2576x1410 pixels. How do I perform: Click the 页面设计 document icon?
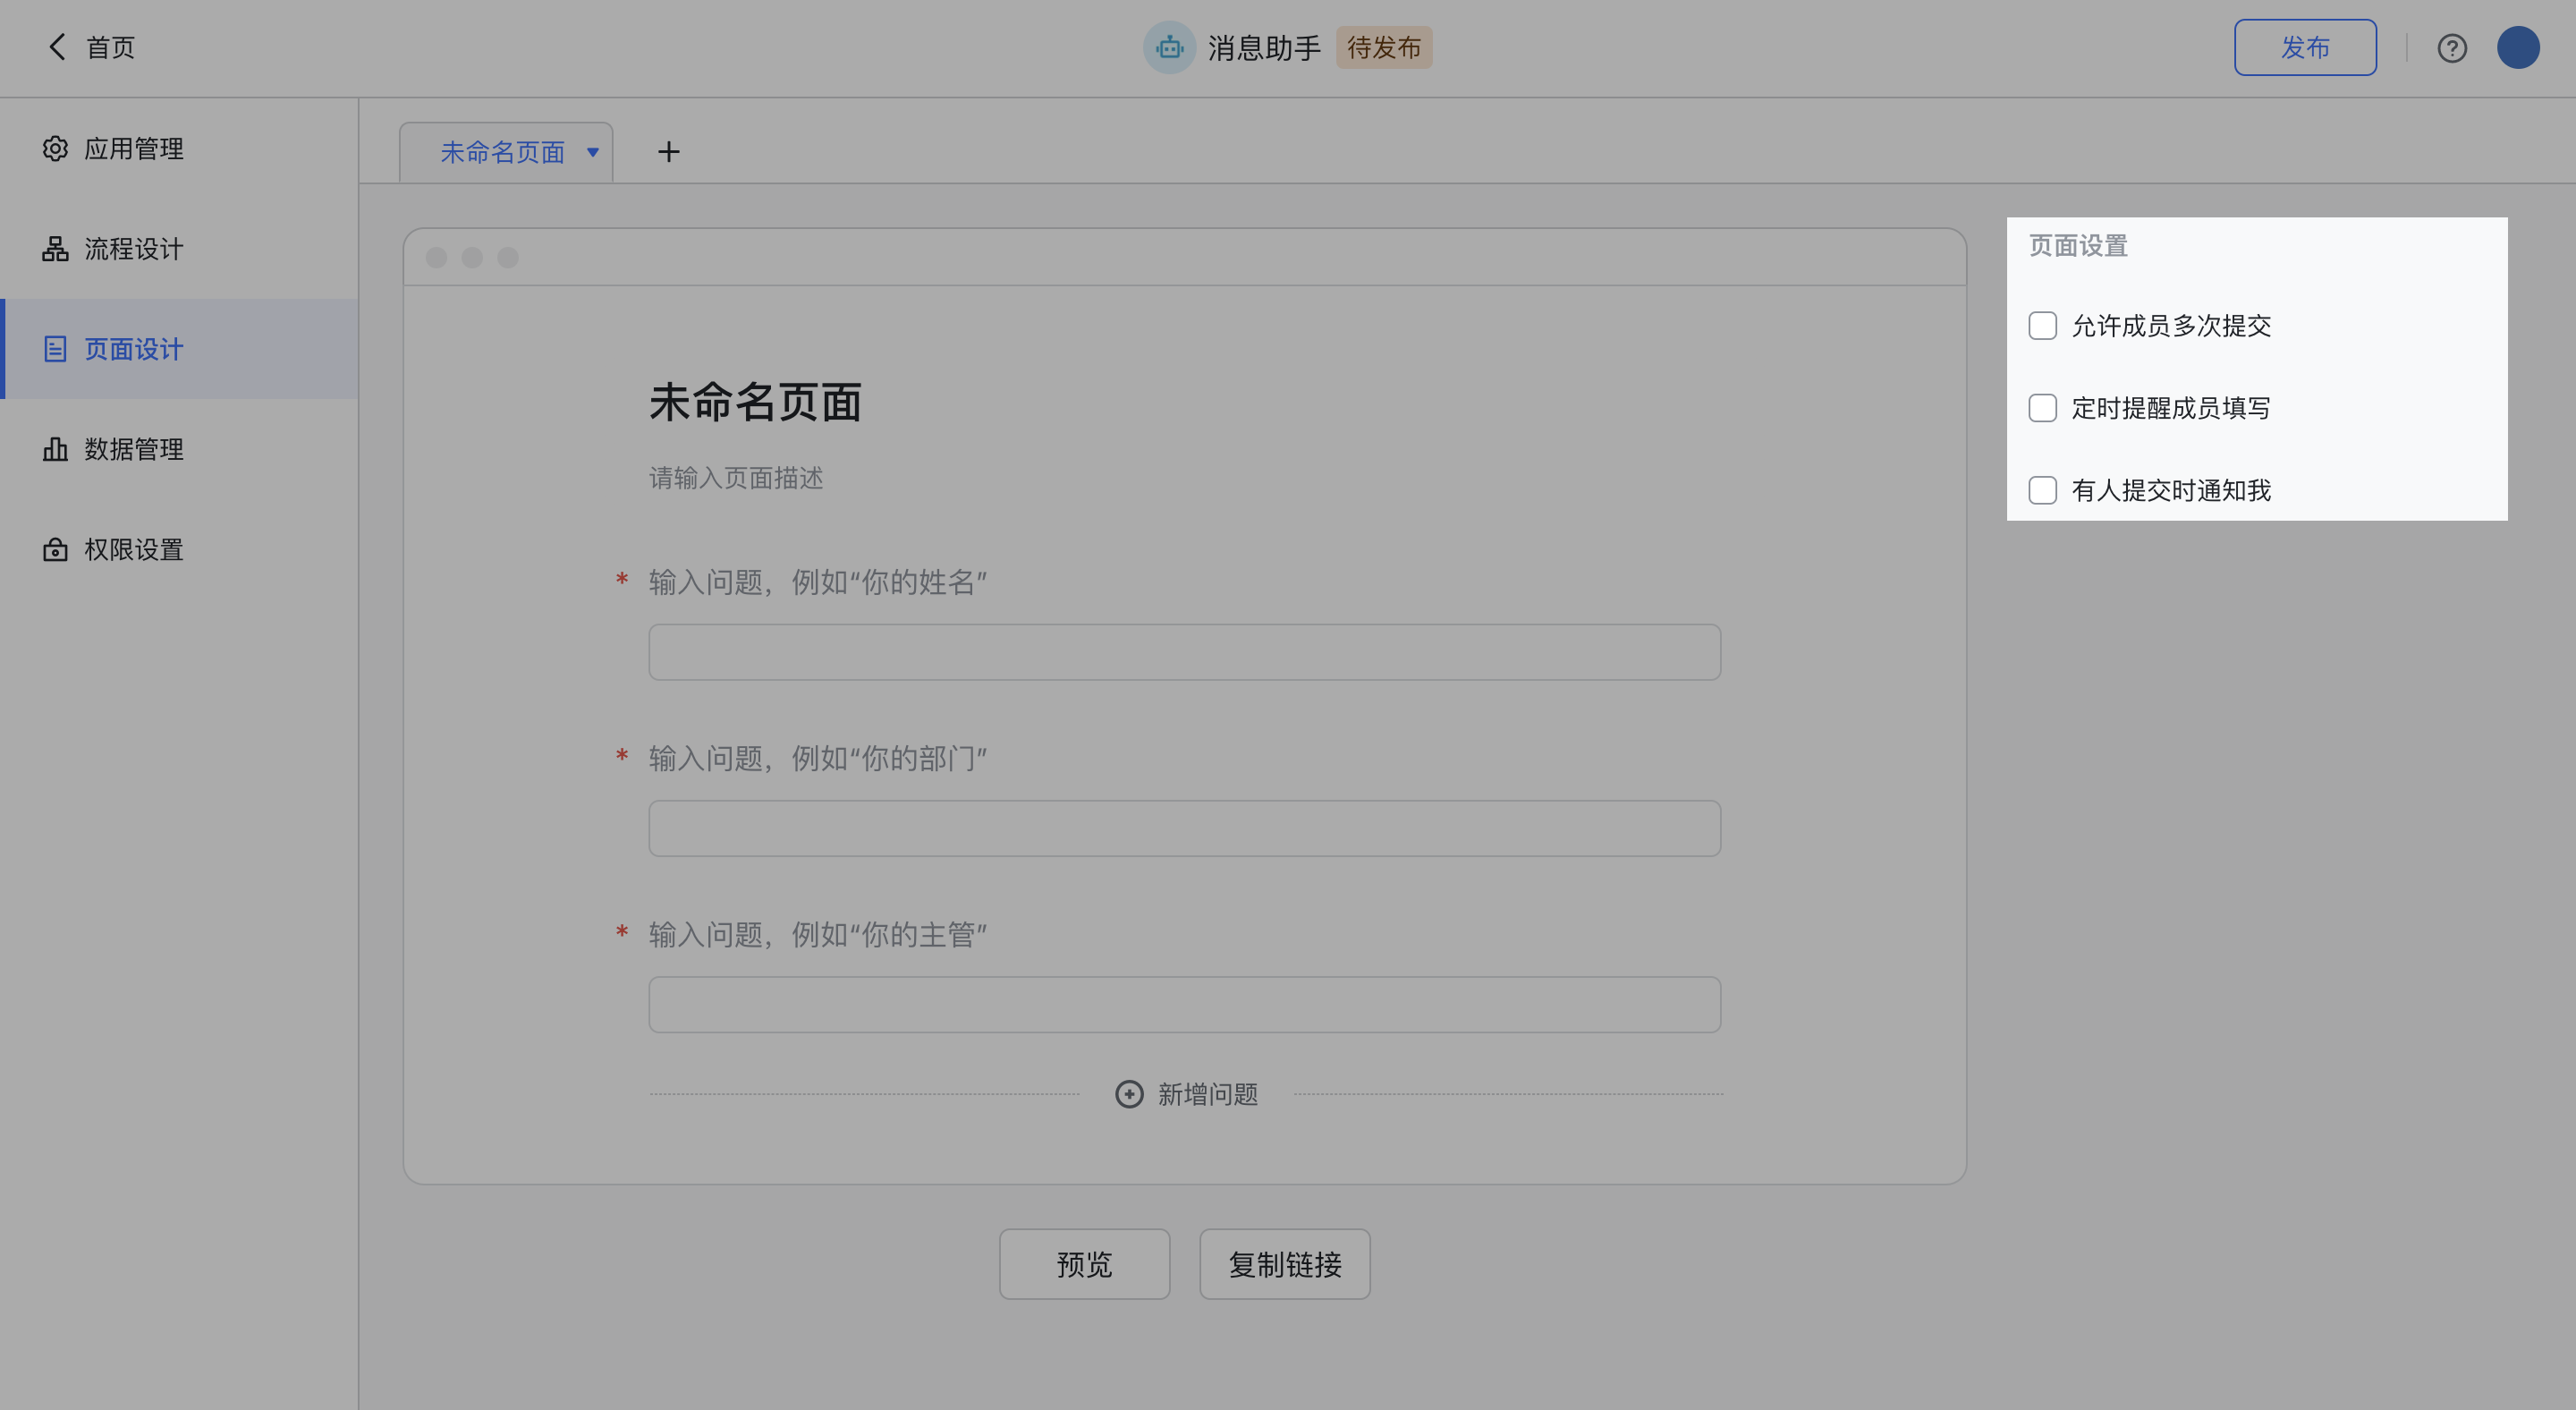55,349
